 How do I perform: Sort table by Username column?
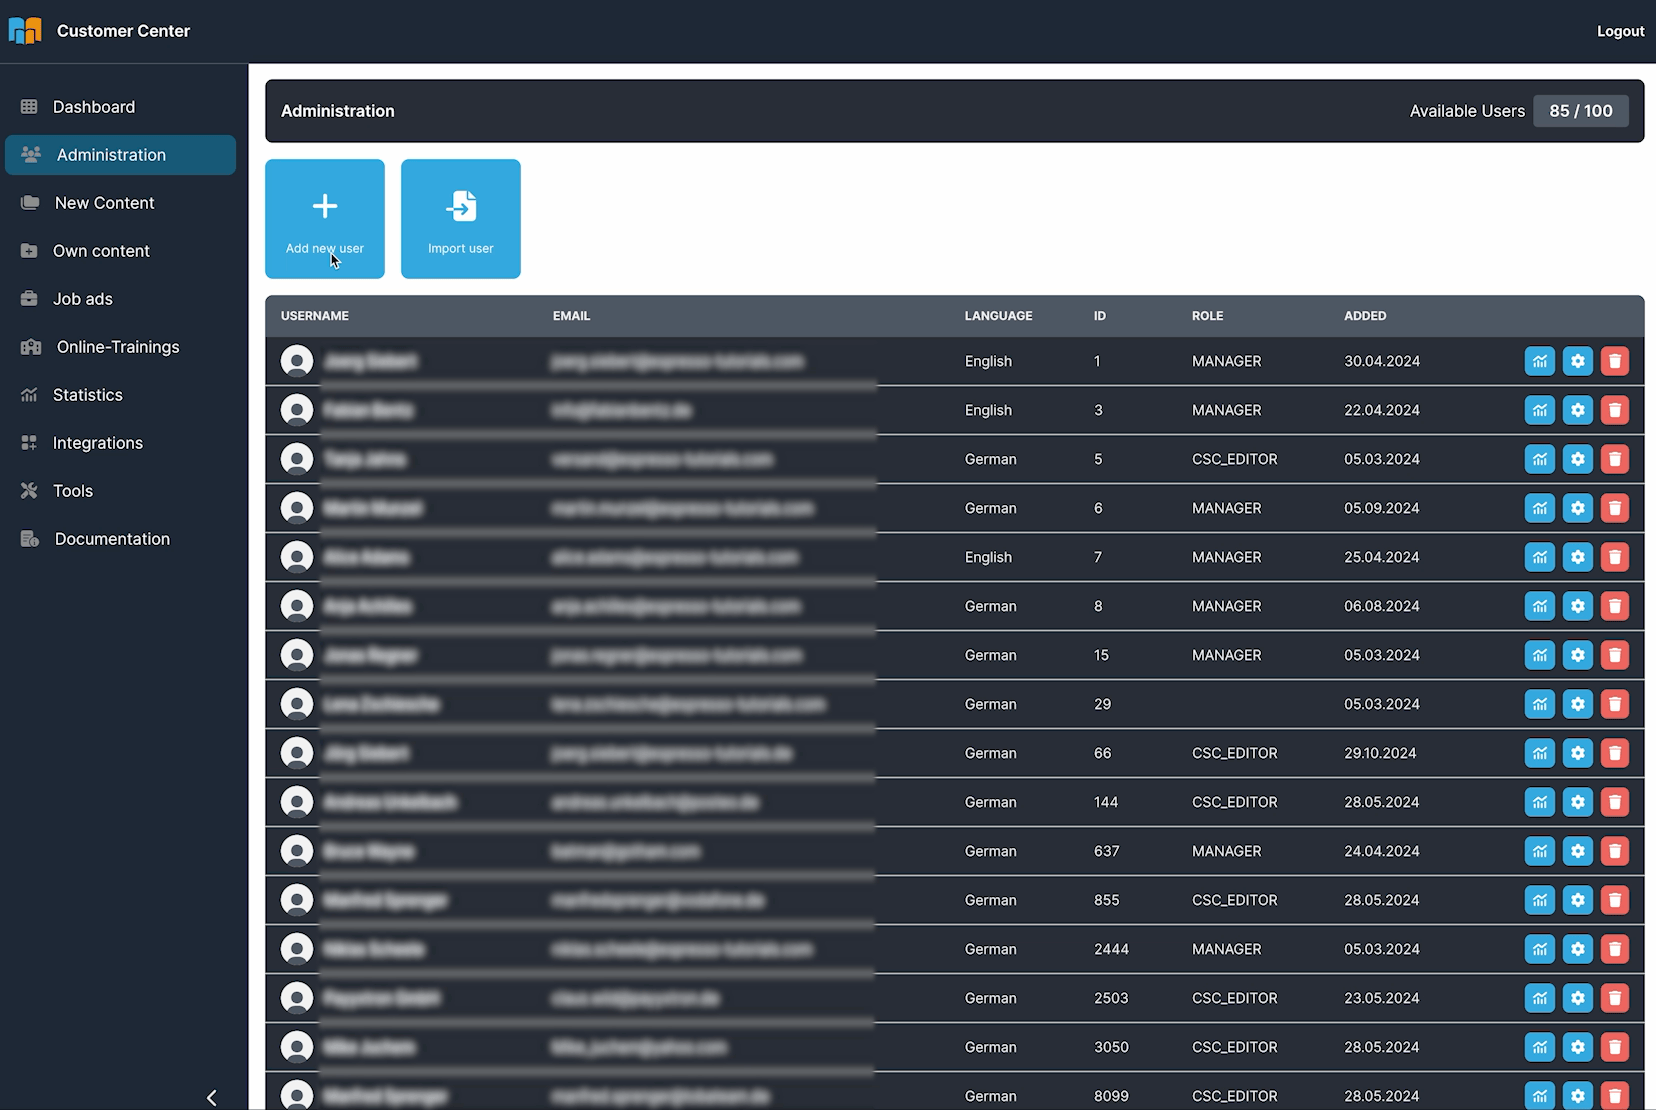coord(314,316)
